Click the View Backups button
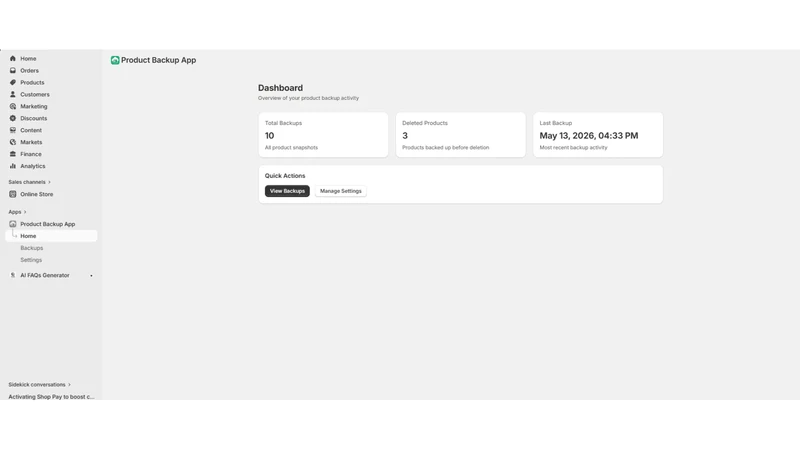This screenshot has height=450, width=800. 287,191
